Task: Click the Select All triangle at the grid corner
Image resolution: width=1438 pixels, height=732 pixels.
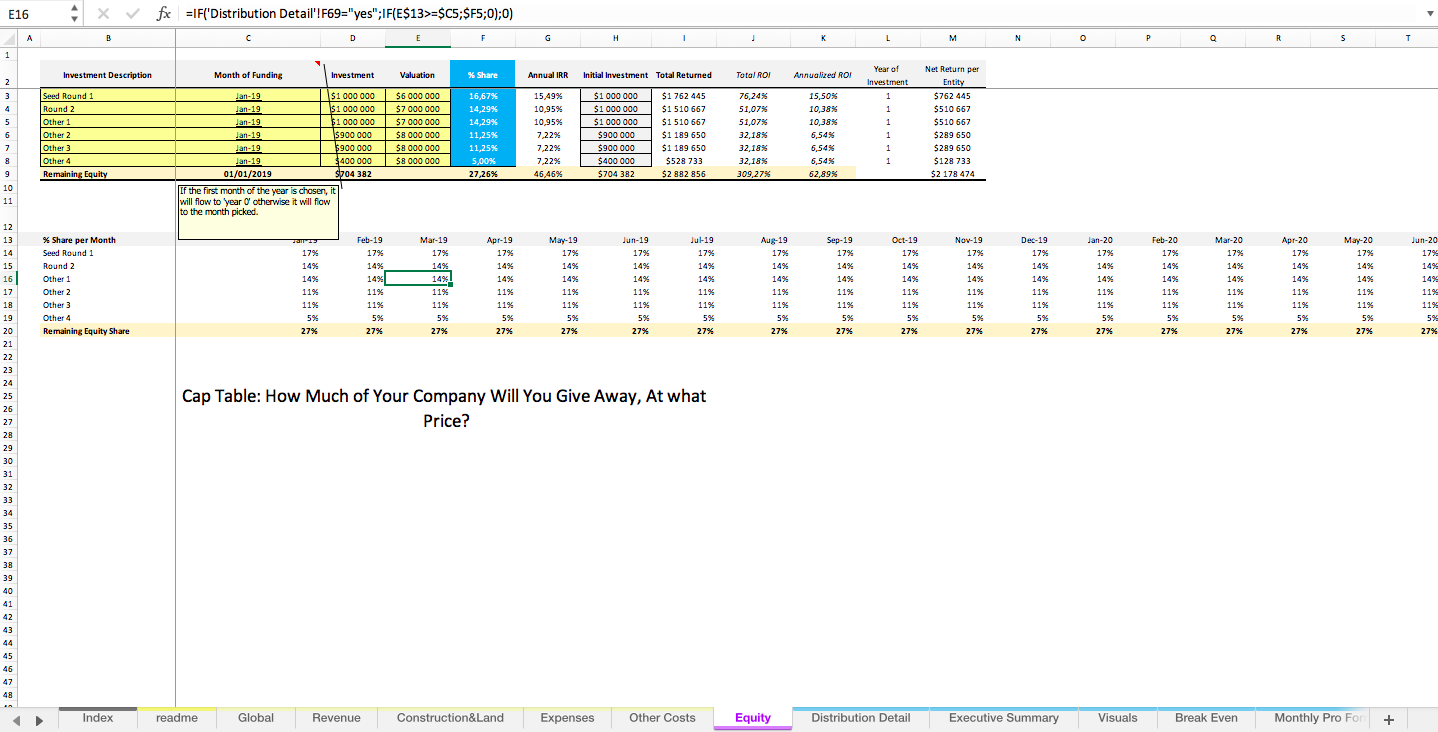Action: coord(9,38)
